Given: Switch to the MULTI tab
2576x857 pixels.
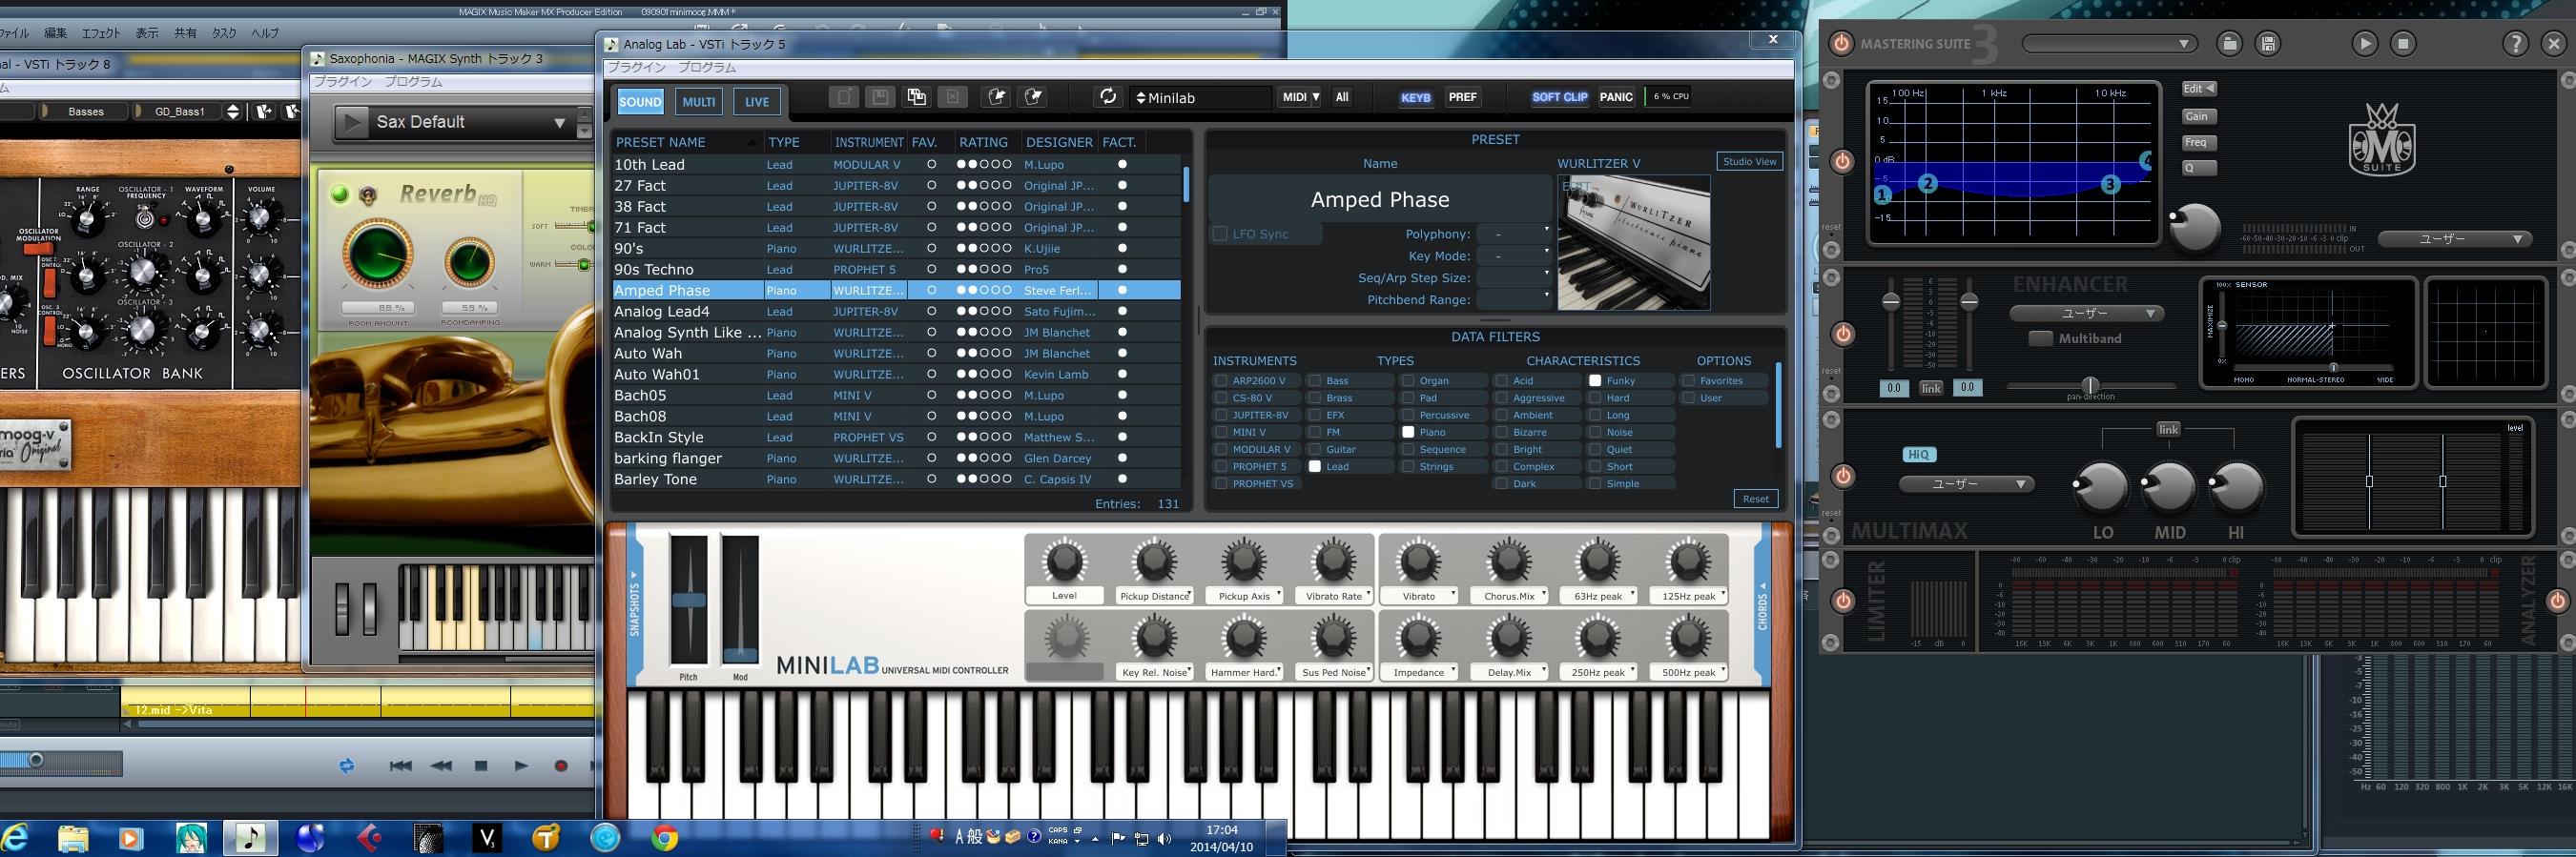Looking at the screenshot, I should [x=698, y=101].
